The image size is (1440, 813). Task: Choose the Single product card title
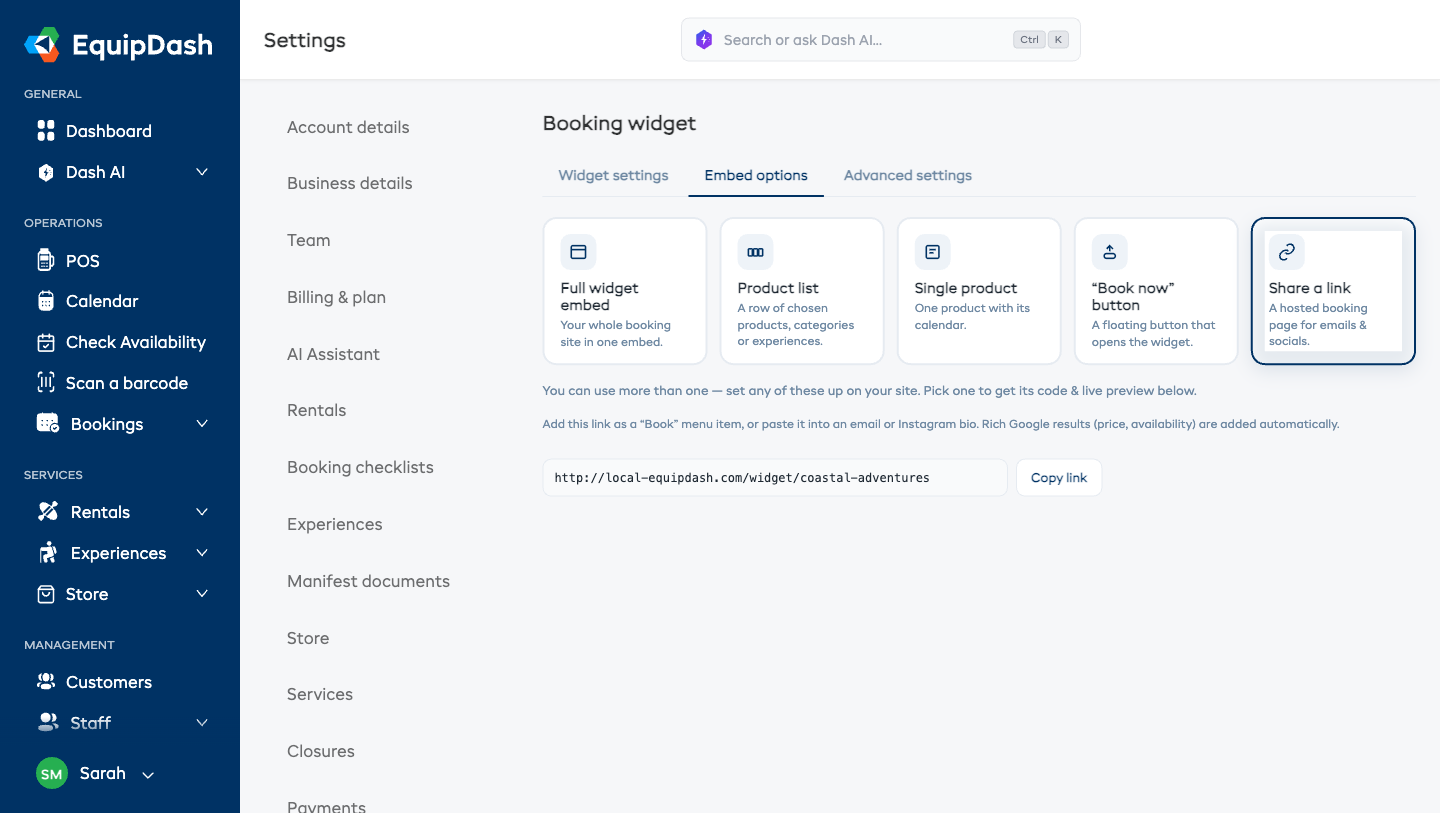(x=966, y=288)
